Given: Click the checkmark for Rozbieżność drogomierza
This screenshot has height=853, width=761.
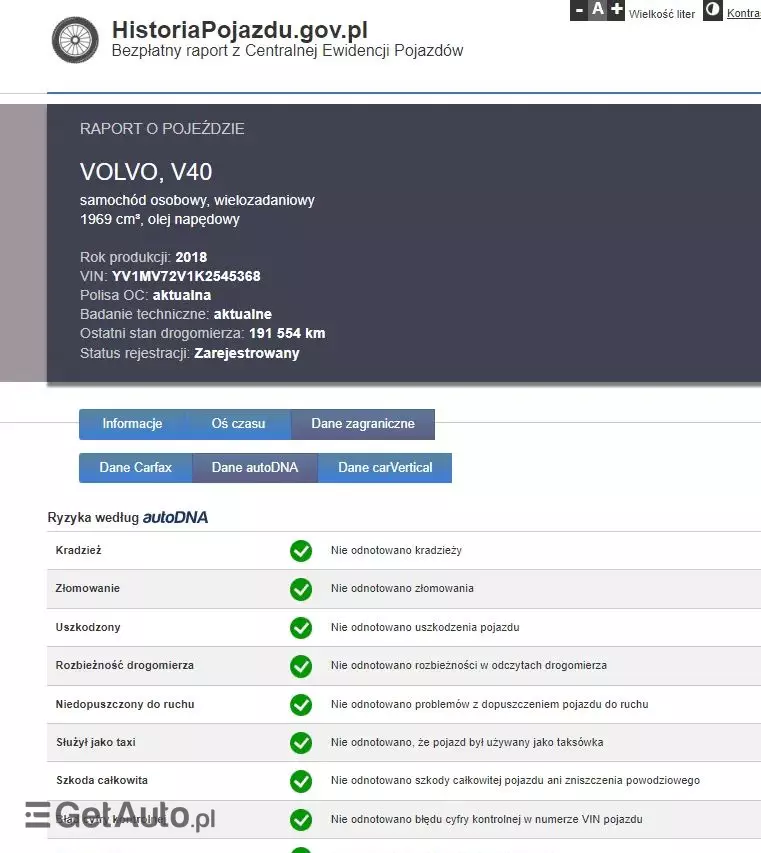Looking at the screenshot, I should coord(301,666).
